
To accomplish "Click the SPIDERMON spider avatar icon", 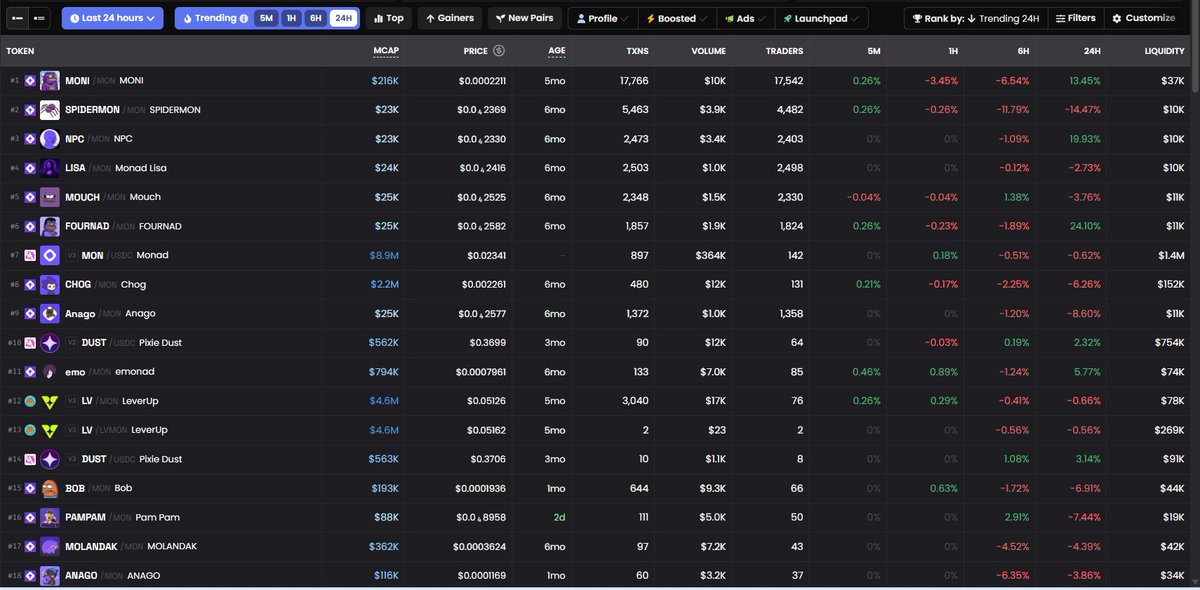I will pos(50,110).
